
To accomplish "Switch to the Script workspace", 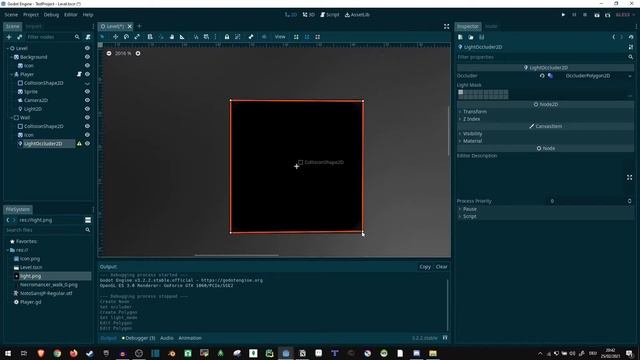I will [330, 15].
